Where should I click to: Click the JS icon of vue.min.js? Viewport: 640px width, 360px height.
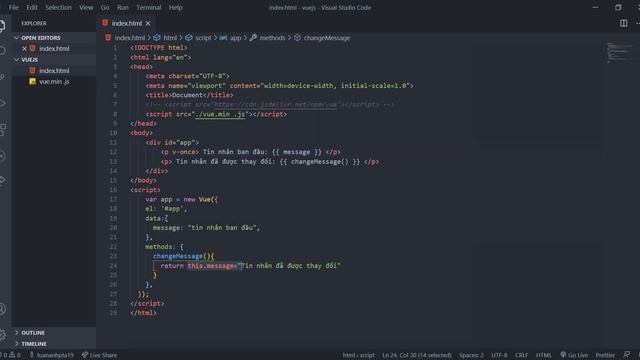point(32,82)
